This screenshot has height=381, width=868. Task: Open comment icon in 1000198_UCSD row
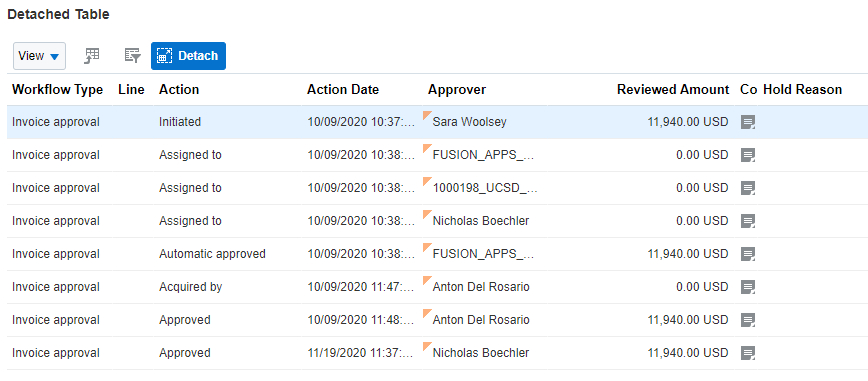pos(748,188)
